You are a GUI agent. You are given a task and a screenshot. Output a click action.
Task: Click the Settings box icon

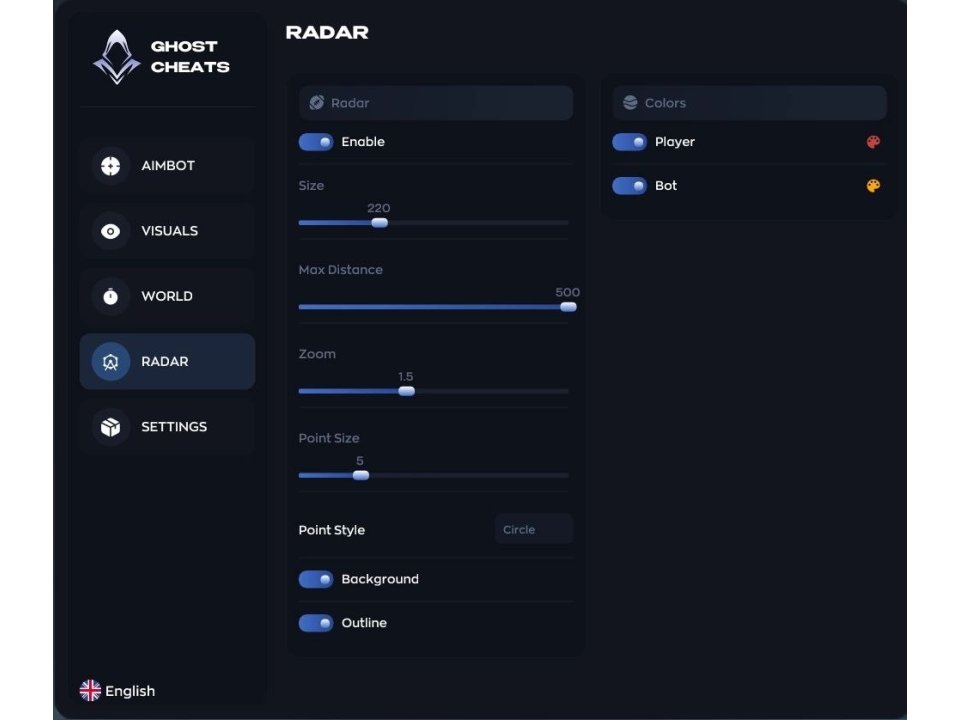[110, 427]
